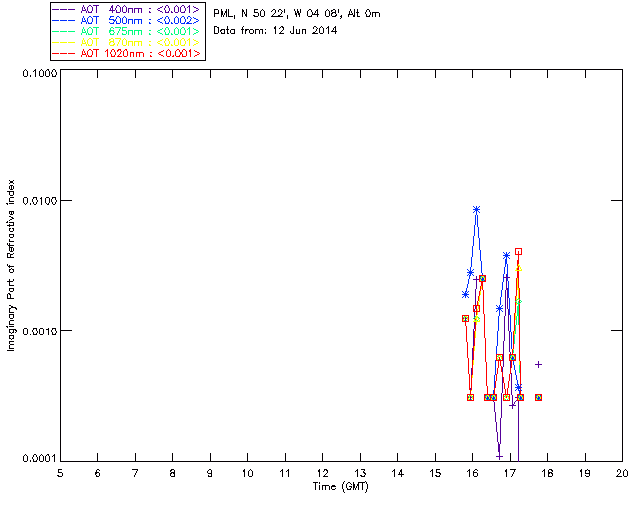Click the purple dashed line sample in legend
This screenshot has height=512, width=640.
64,9
